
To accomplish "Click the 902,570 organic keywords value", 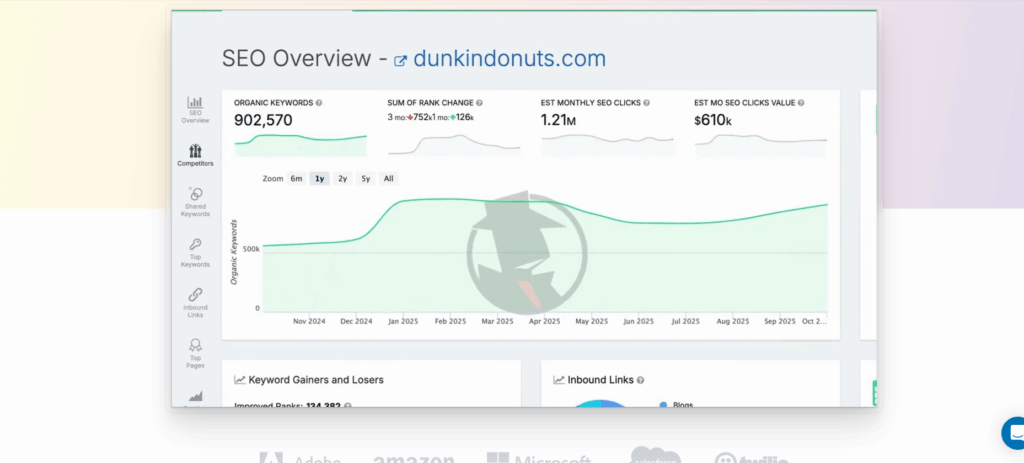I will [x=263, y=120].
